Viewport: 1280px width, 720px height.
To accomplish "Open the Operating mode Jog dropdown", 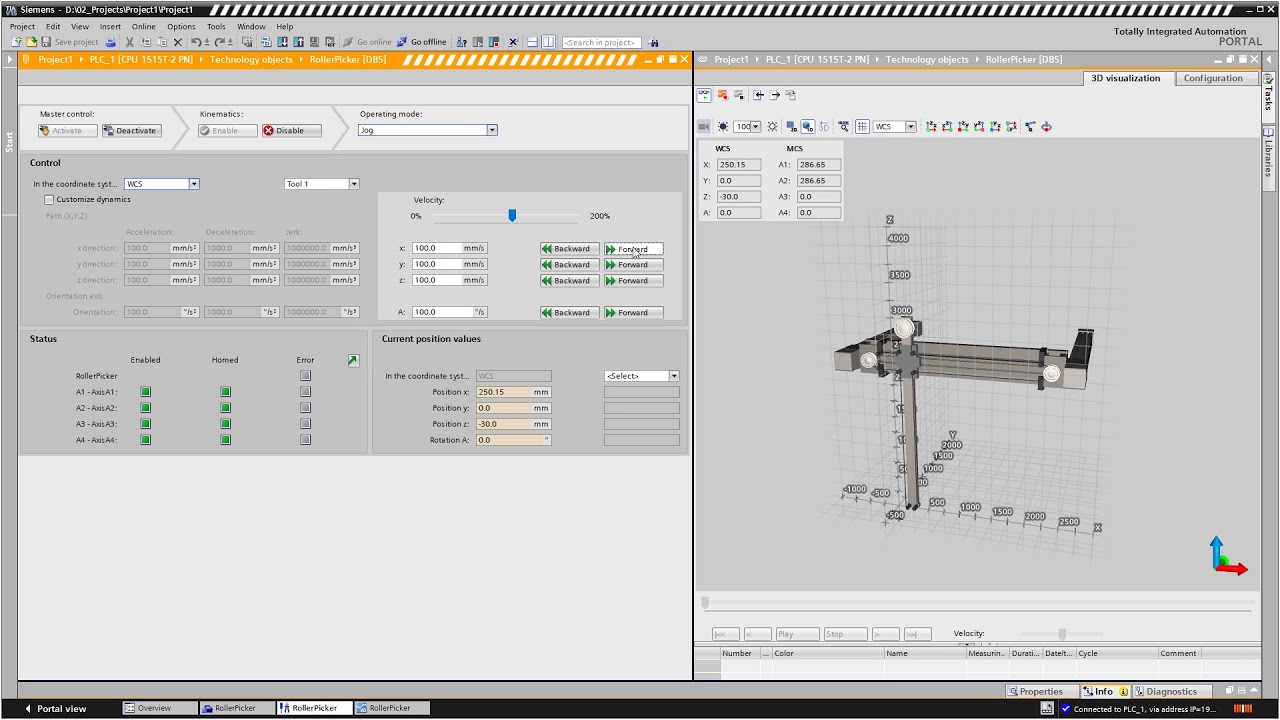I will 492,130.
